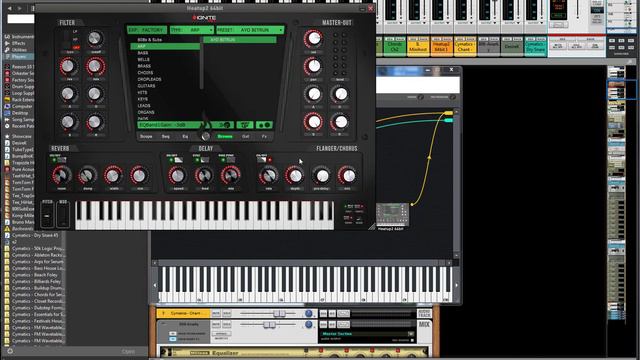
Task: Select the AYO BITRUN preset in list
Action: (x=240, y=40)
